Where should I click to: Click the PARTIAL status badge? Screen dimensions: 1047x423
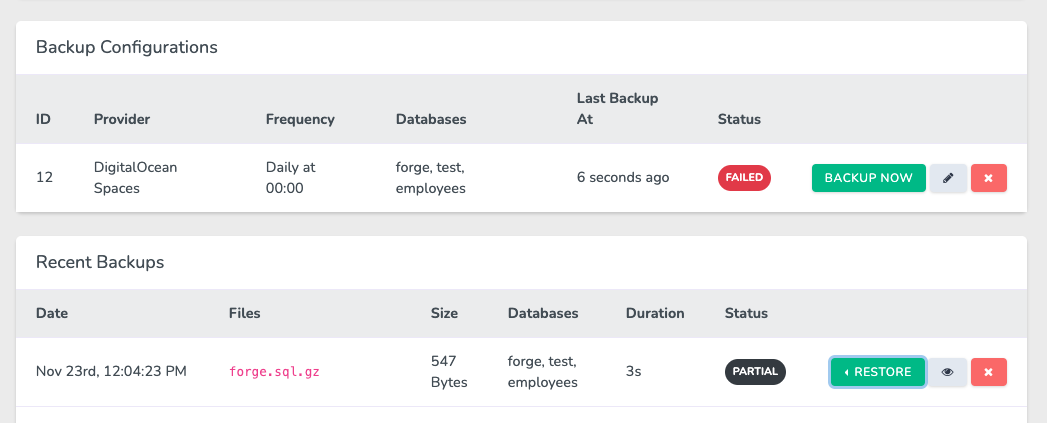(755, 372)
